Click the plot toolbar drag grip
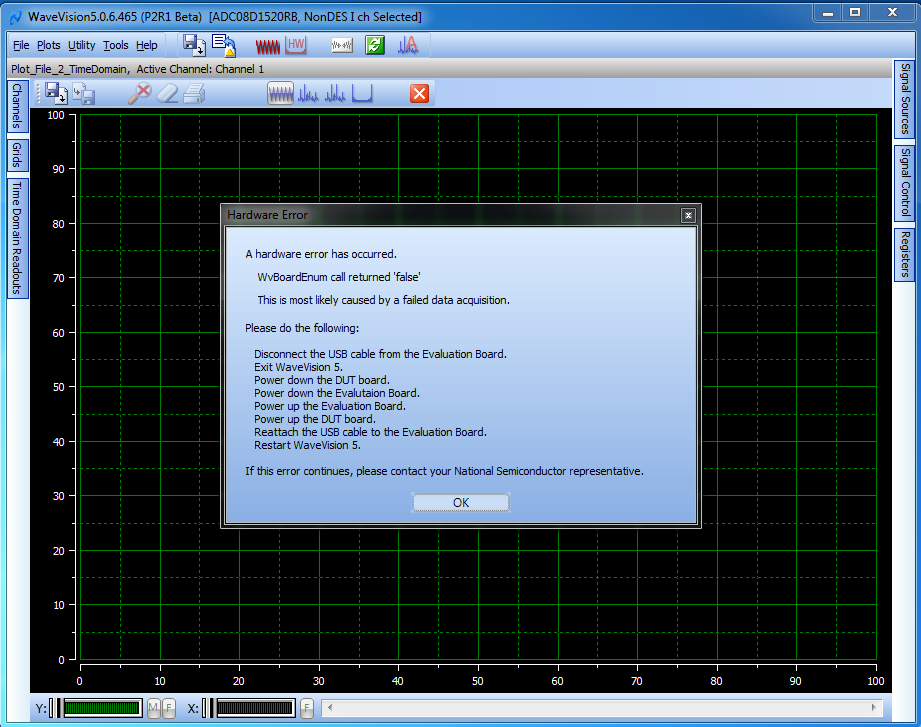Screen dimensions: 921x727 (x=39, y=93)
